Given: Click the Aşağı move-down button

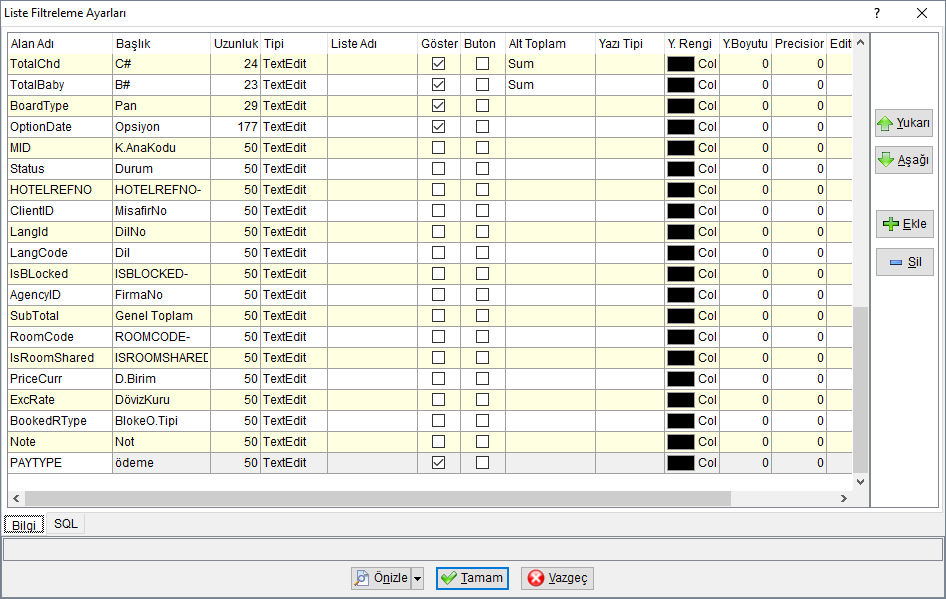Looking at the screenshot, I should pyautogui.click(x=904, y=160).
